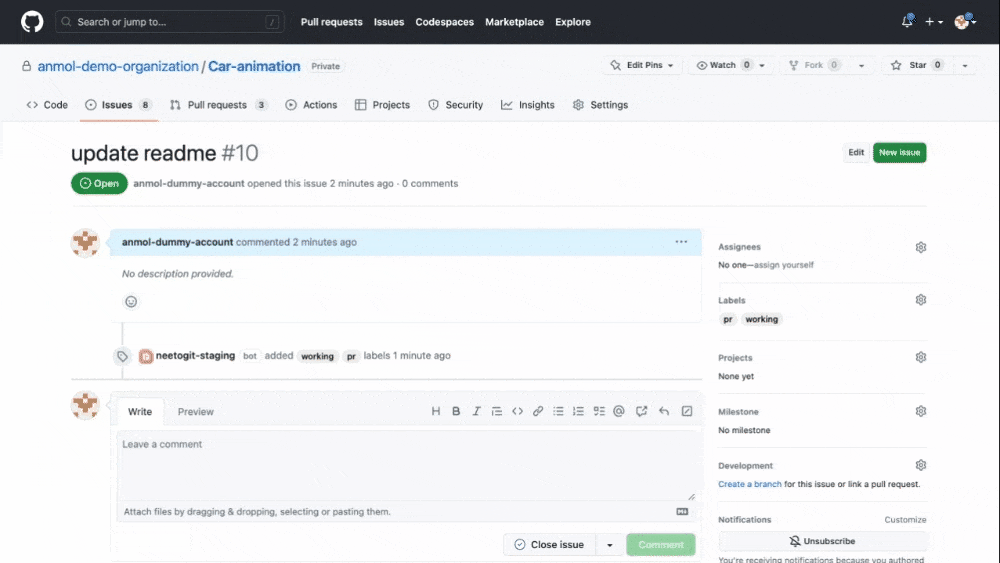
Task: Click the Leave a comment text area
Action: pyautogui.click(x=409, y=465)
